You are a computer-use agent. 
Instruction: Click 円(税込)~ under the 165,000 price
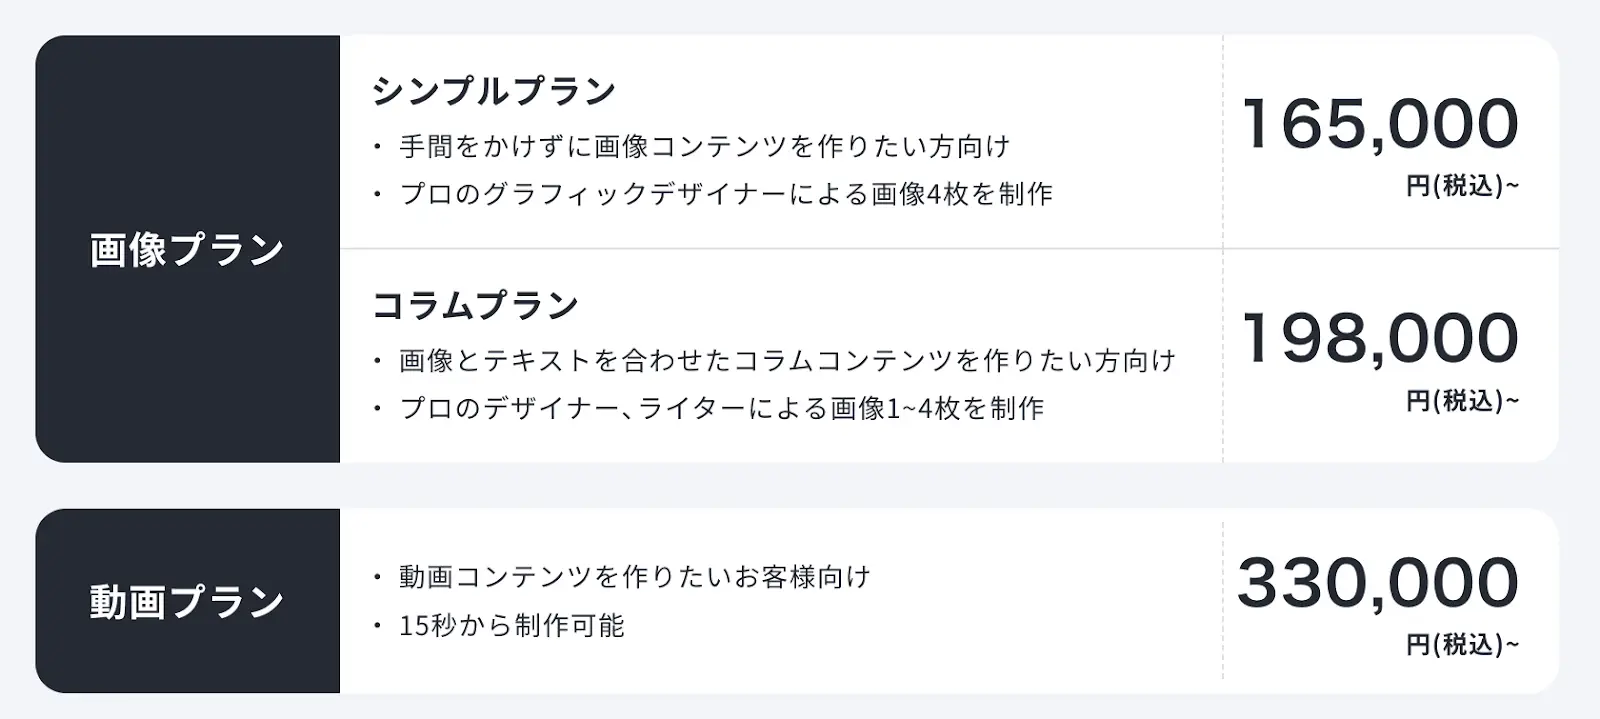1462,187
